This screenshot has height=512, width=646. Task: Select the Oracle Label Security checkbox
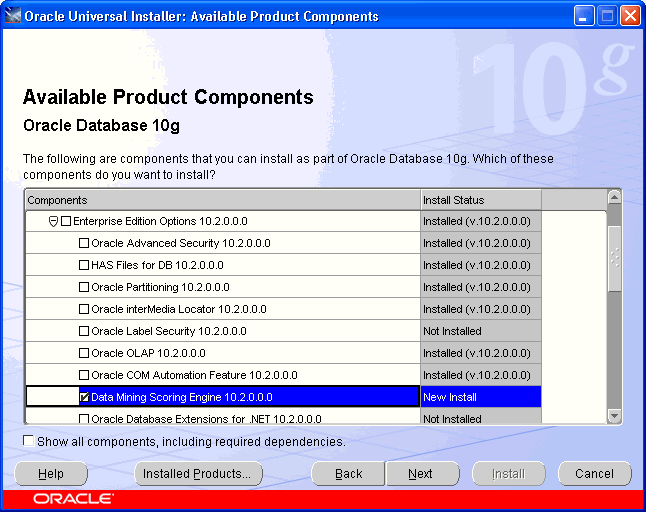[84, 331]
